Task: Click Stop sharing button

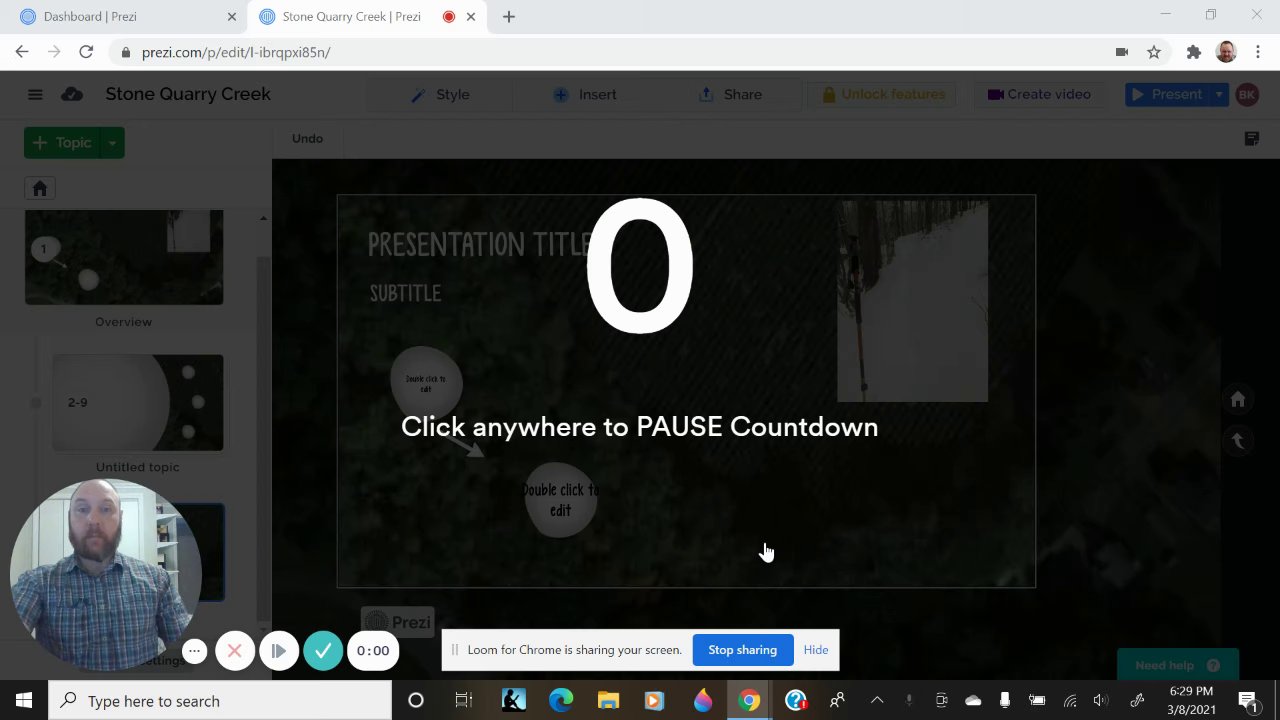Action: [742, 650]
